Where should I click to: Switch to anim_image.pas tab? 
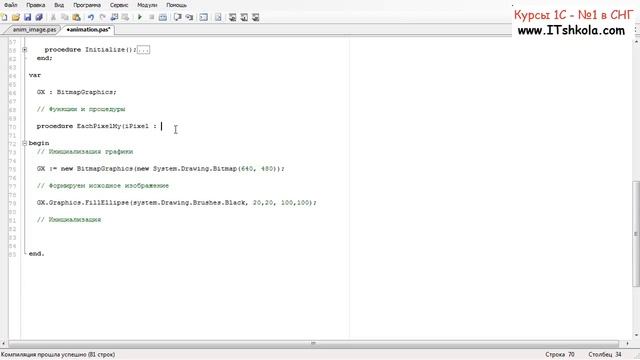pos(34,30)
